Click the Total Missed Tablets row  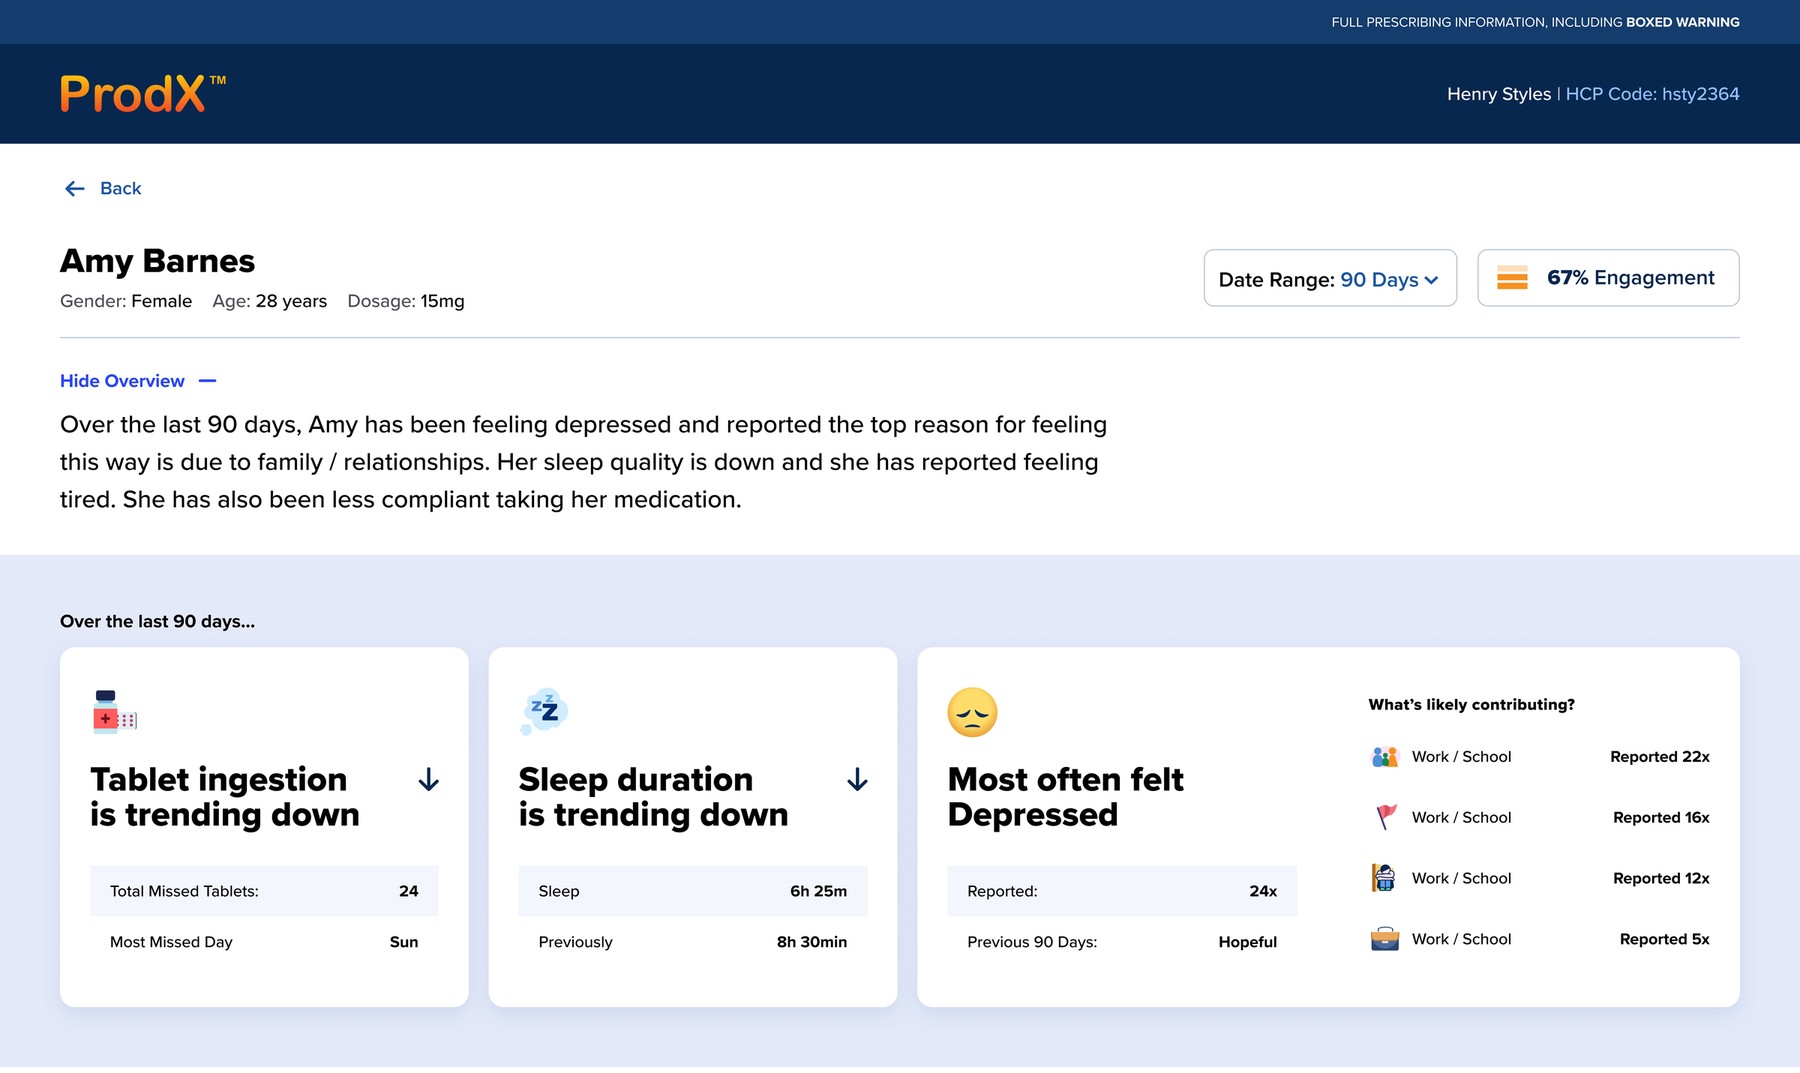pyautogui.click(x=264, y=891)
